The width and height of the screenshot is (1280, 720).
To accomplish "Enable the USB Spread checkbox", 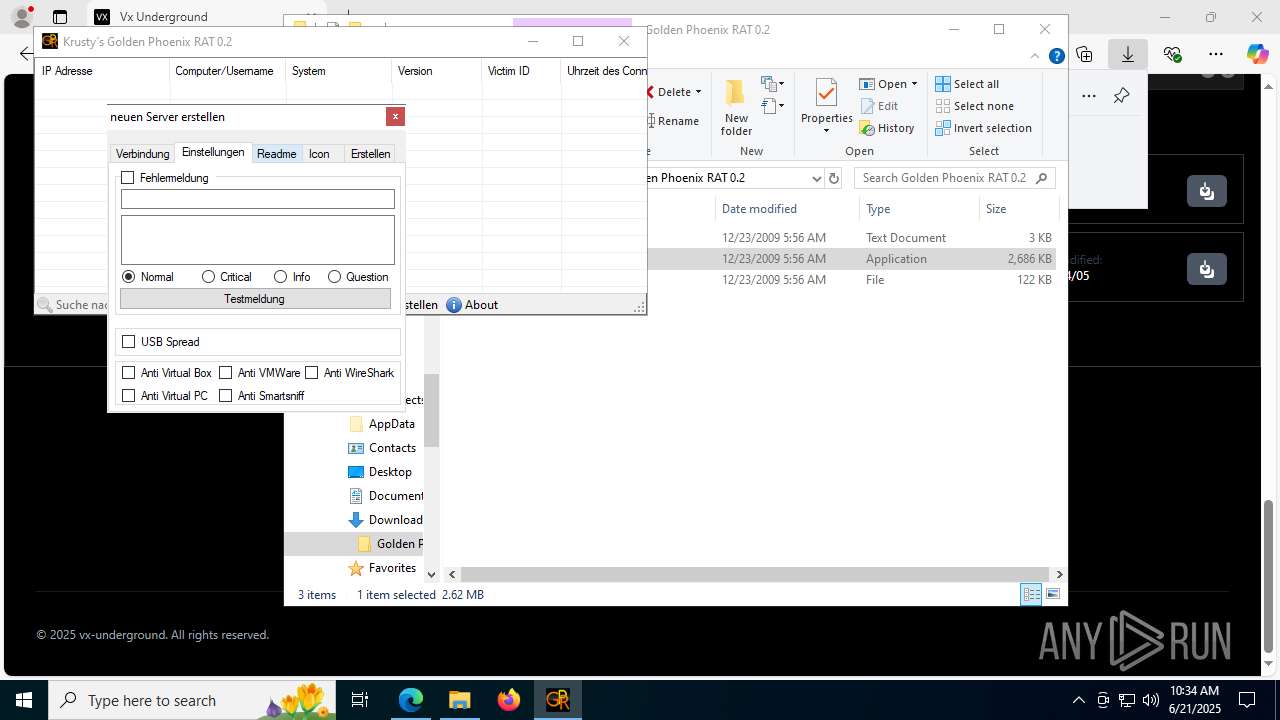I will [x=128, y=342].
